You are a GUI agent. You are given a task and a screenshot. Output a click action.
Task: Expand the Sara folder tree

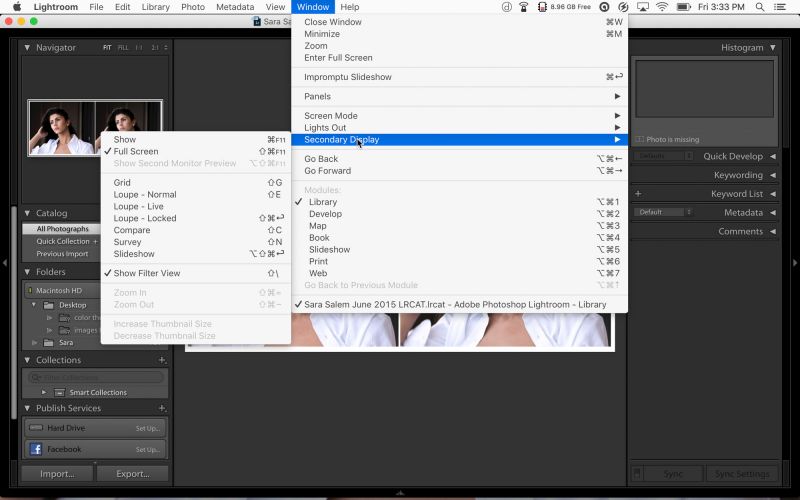(x=35, y=342)
